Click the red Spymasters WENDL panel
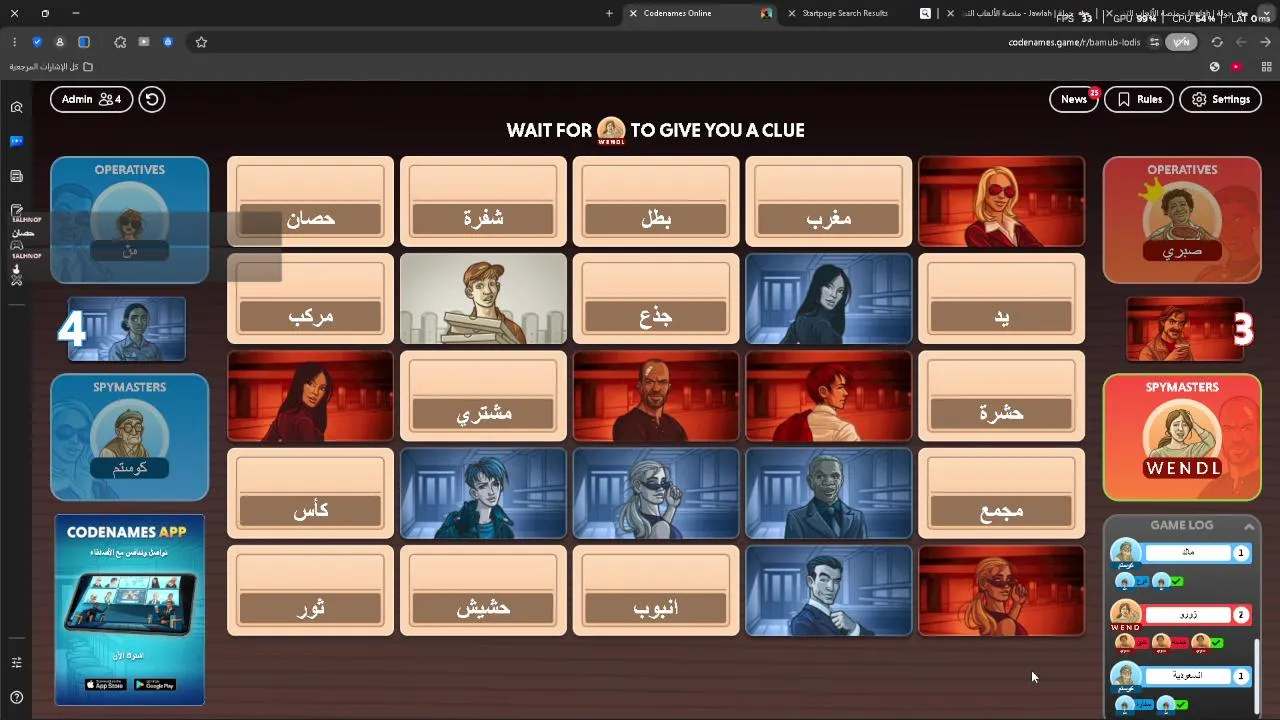 coord(1182,437)
